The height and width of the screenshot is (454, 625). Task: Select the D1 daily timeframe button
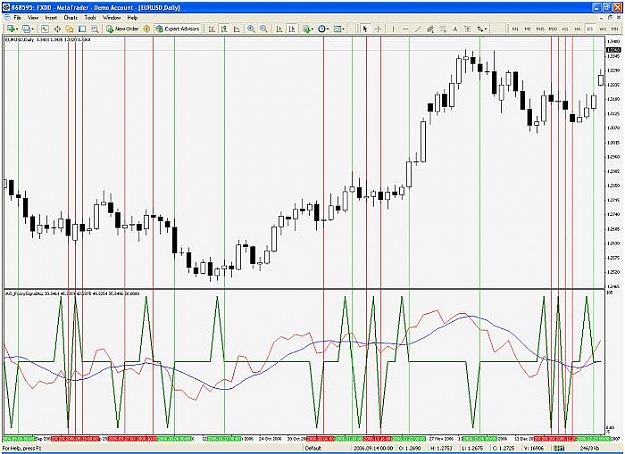coord(590,29)
